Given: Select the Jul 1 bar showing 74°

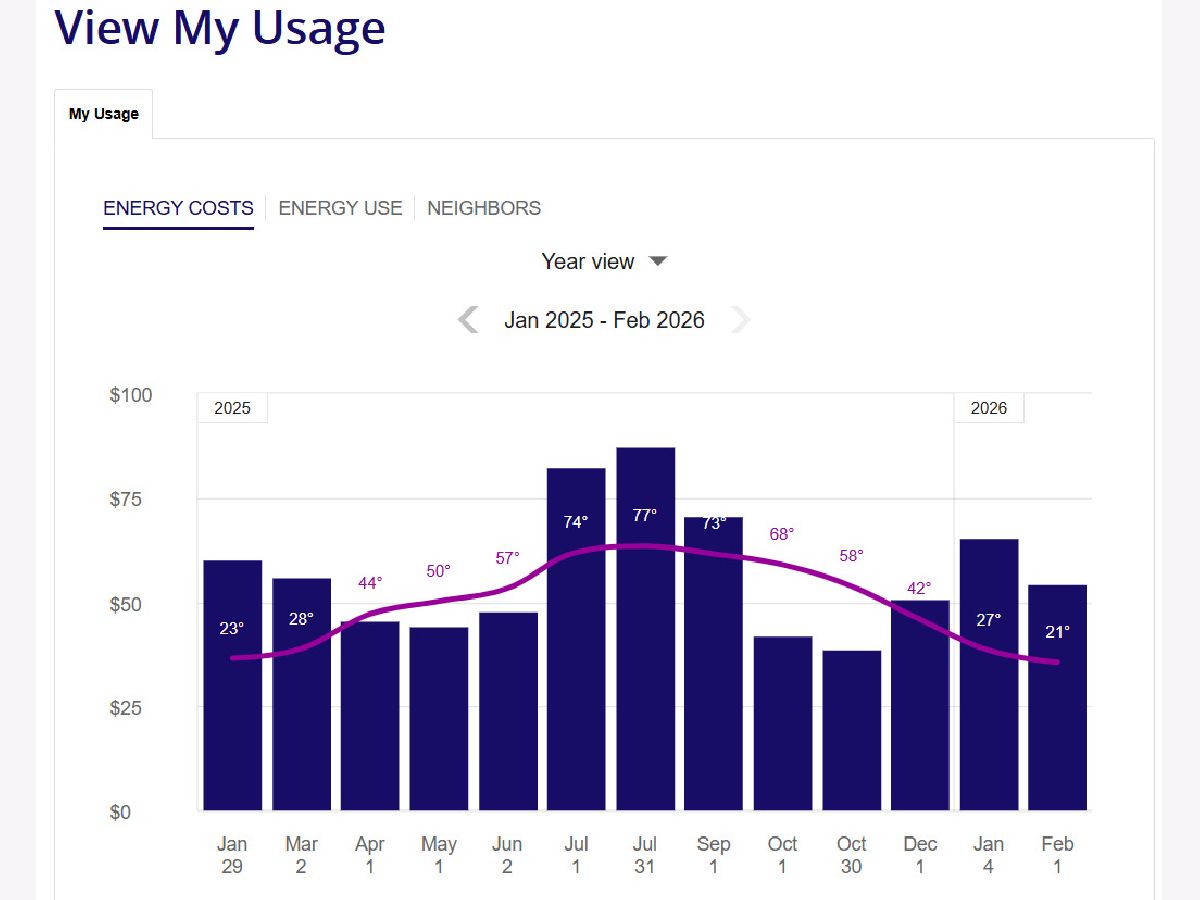Looking at the screenshot, I should pos(576,680).
